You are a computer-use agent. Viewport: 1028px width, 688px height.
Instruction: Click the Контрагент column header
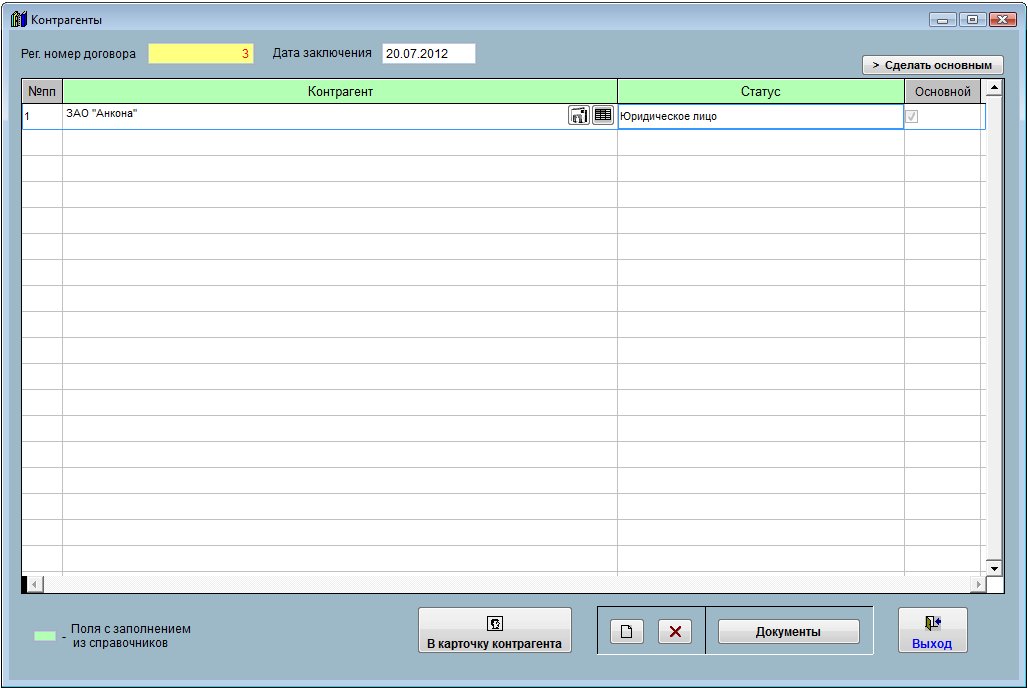click(x=340, y=91)
